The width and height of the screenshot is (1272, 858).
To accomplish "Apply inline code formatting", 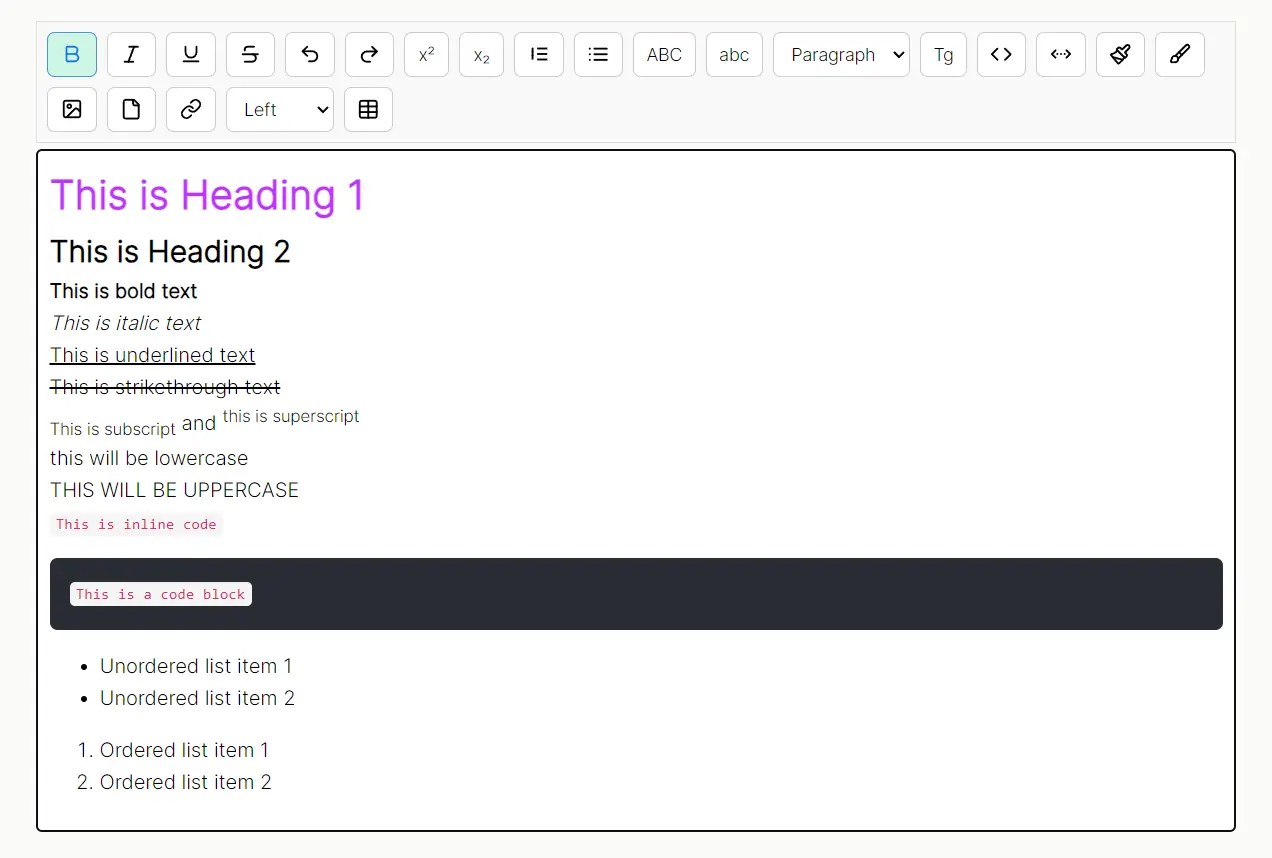I will coord(1001,55).
